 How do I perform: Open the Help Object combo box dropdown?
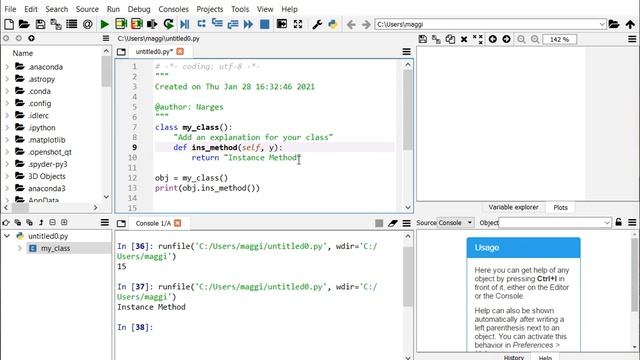click(607, 223)
